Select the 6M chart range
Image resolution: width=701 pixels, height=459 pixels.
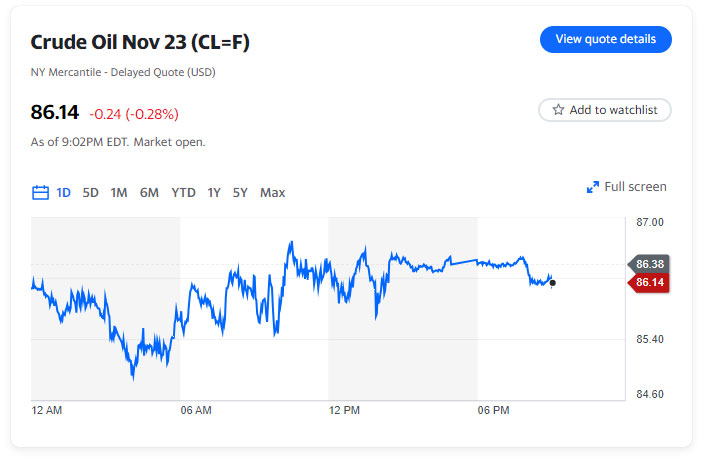149,192
